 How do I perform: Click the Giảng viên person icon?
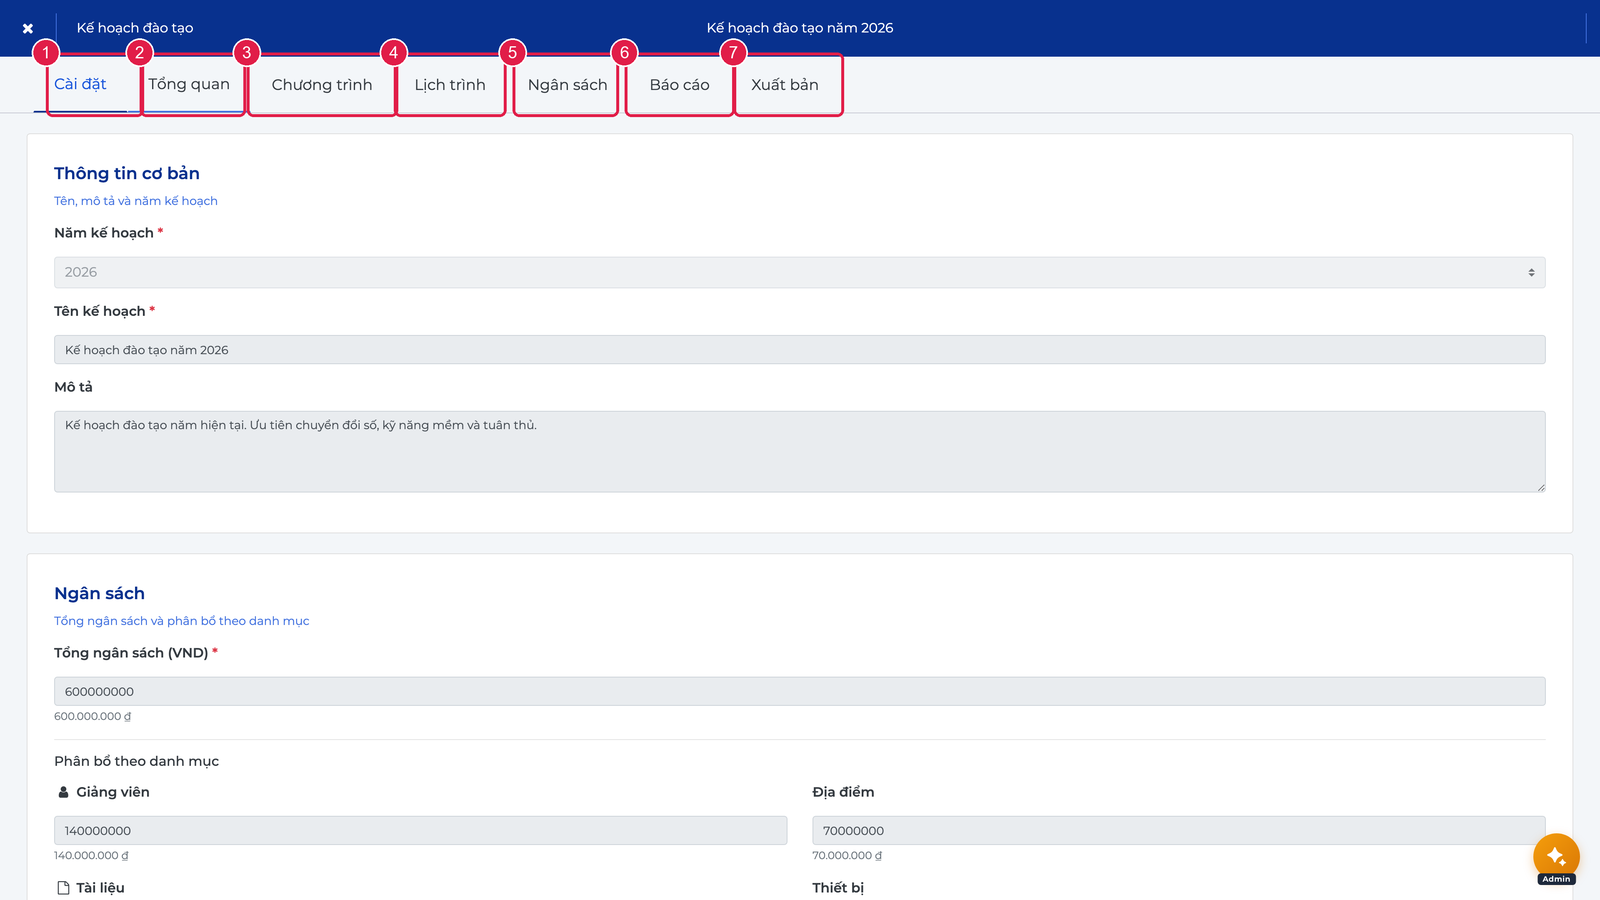pyautogui.click(x=63, y=792)
